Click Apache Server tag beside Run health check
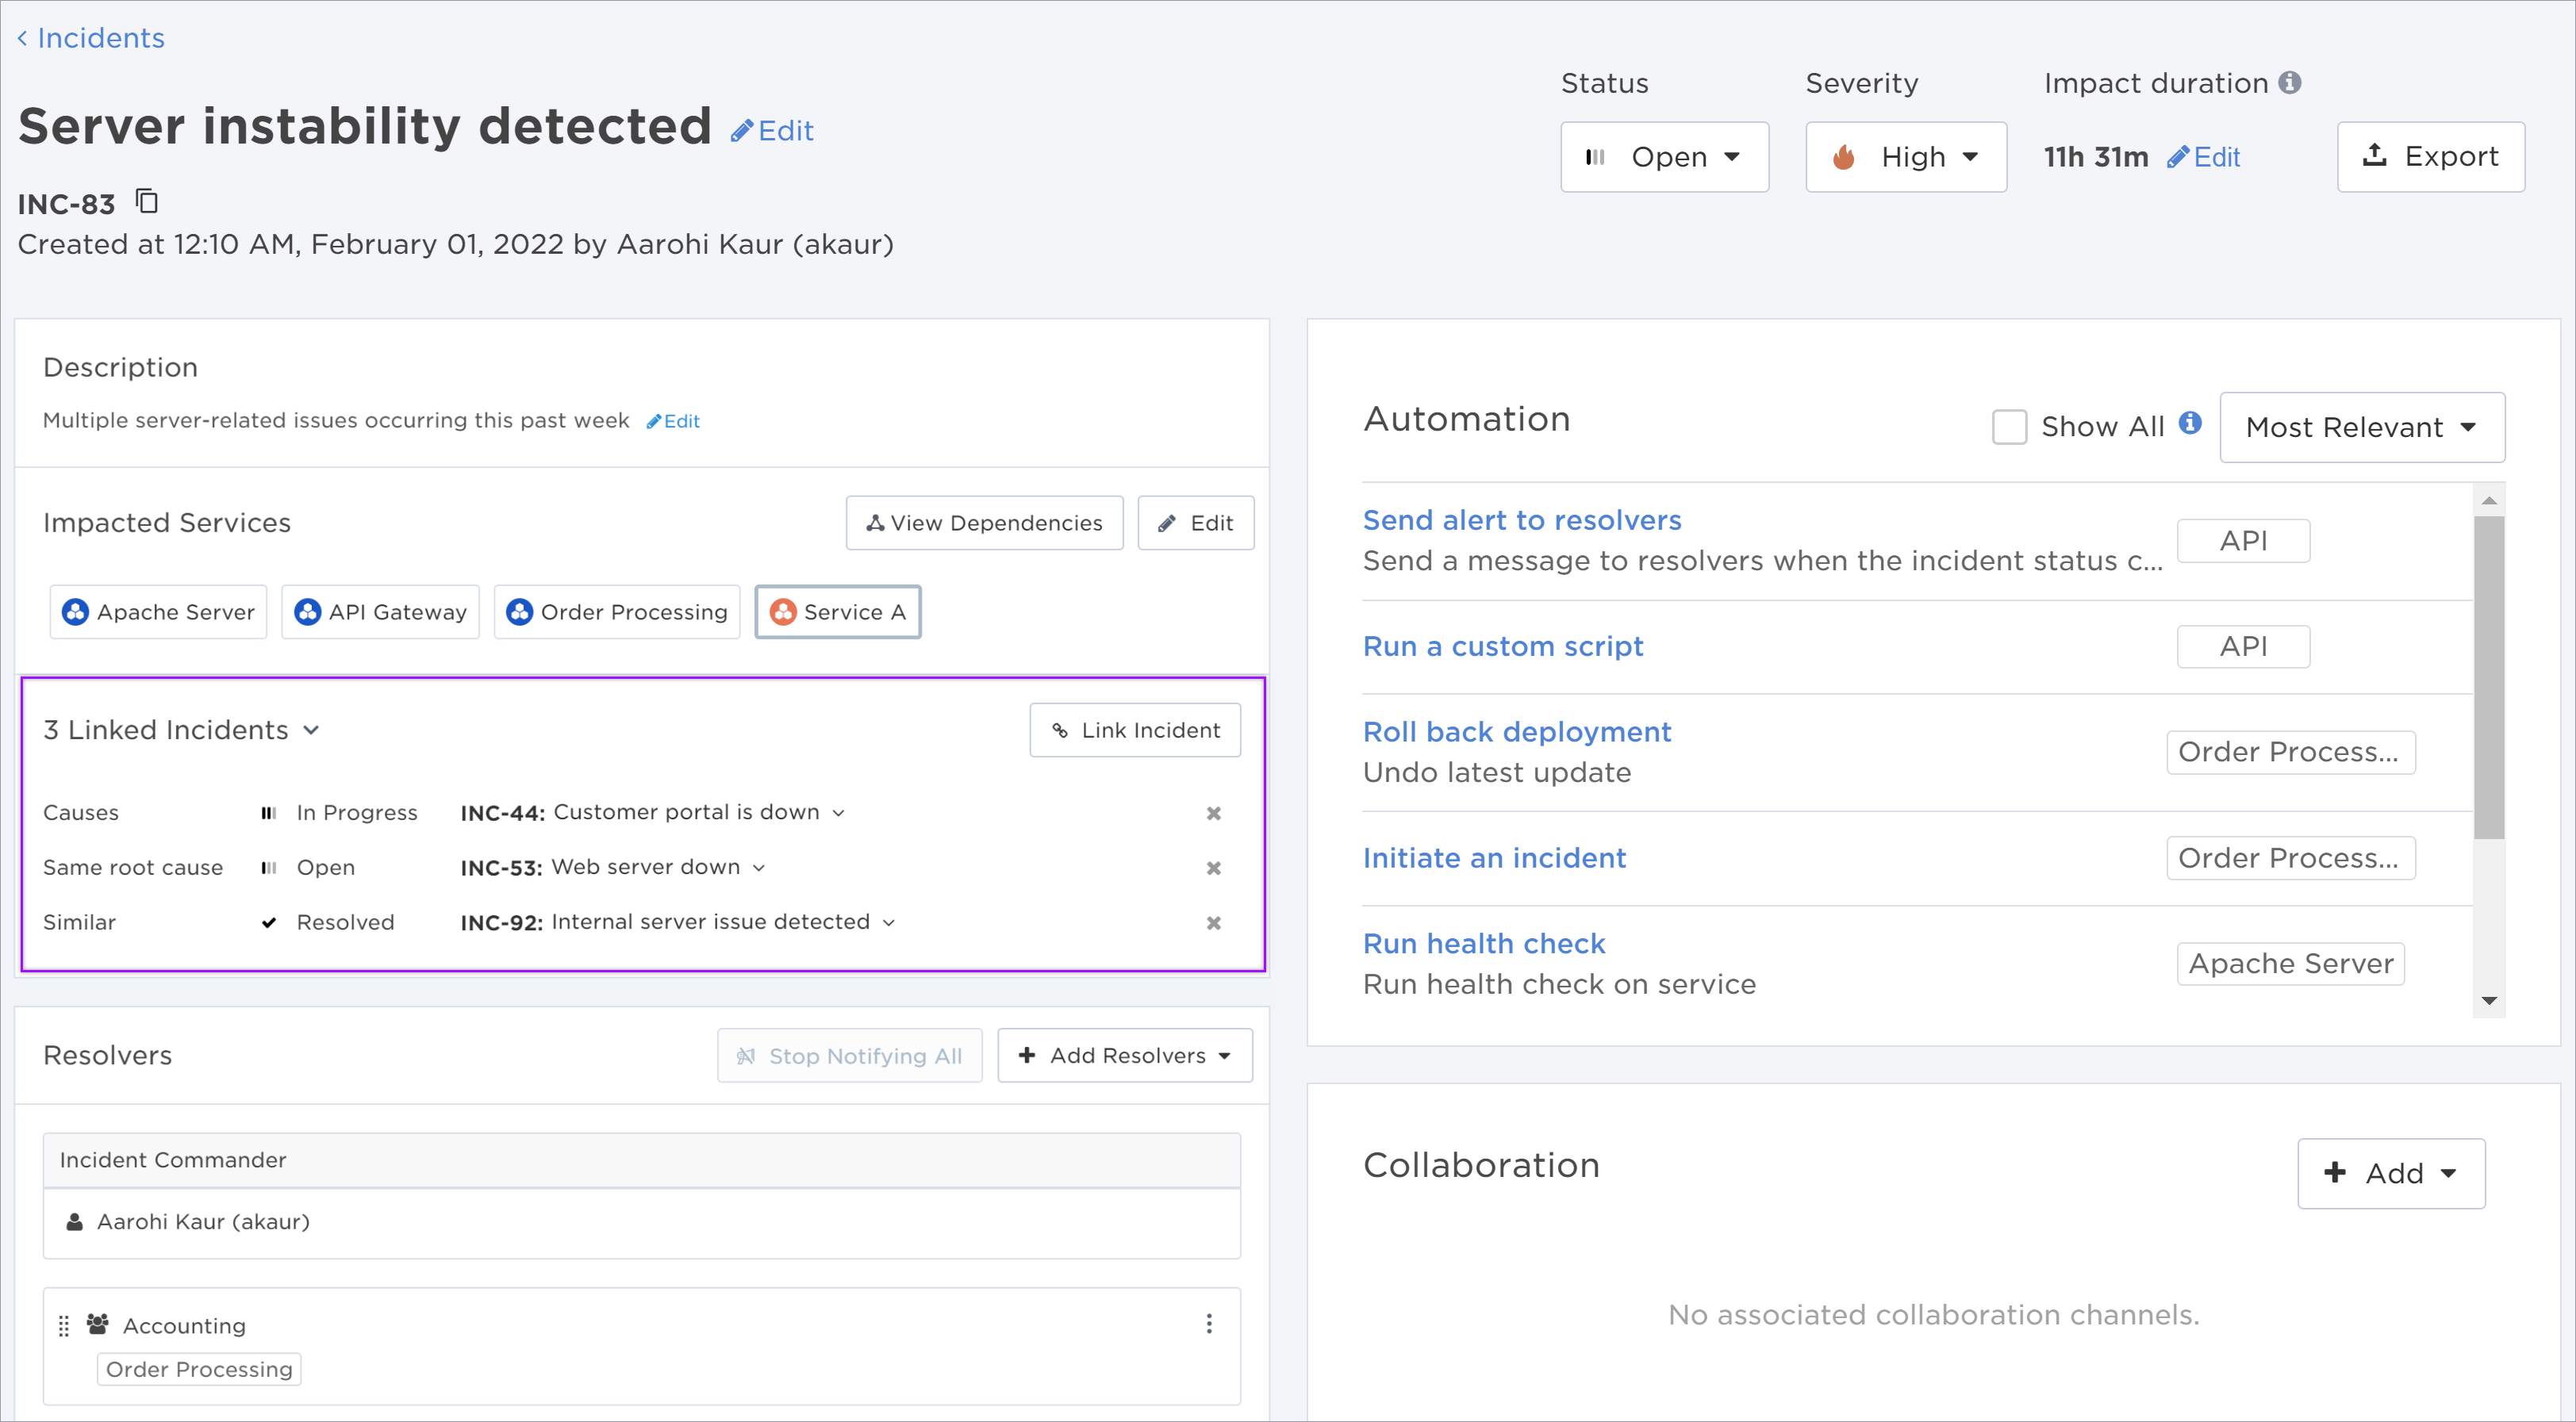 pyautogui.click(x=2290, y=964)
